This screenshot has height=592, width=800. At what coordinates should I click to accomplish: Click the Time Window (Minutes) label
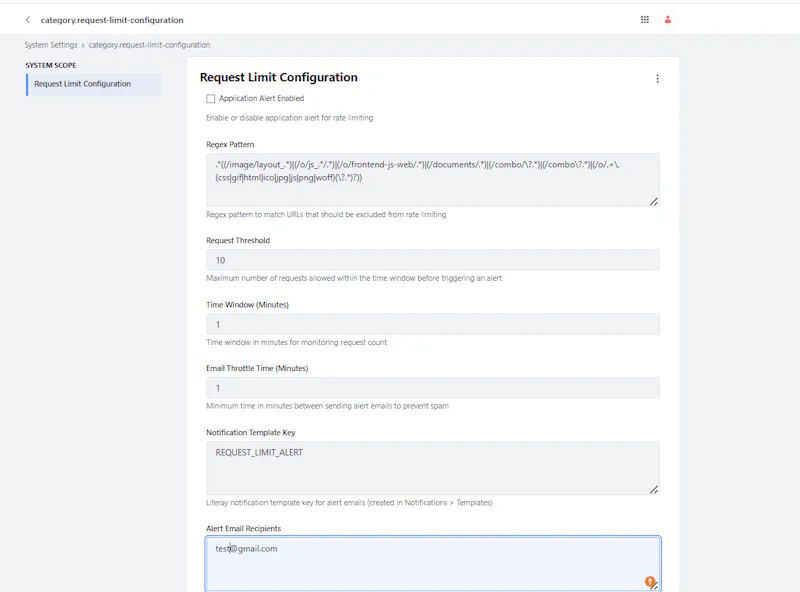247,305
